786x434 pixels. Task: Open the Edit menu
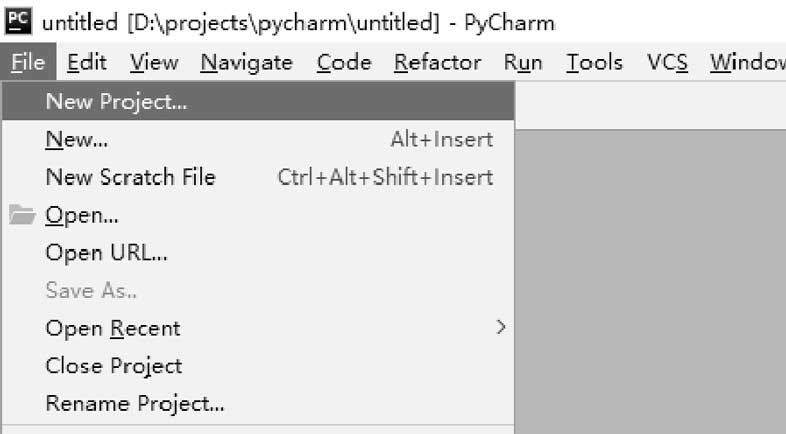(x=87, y=62)
